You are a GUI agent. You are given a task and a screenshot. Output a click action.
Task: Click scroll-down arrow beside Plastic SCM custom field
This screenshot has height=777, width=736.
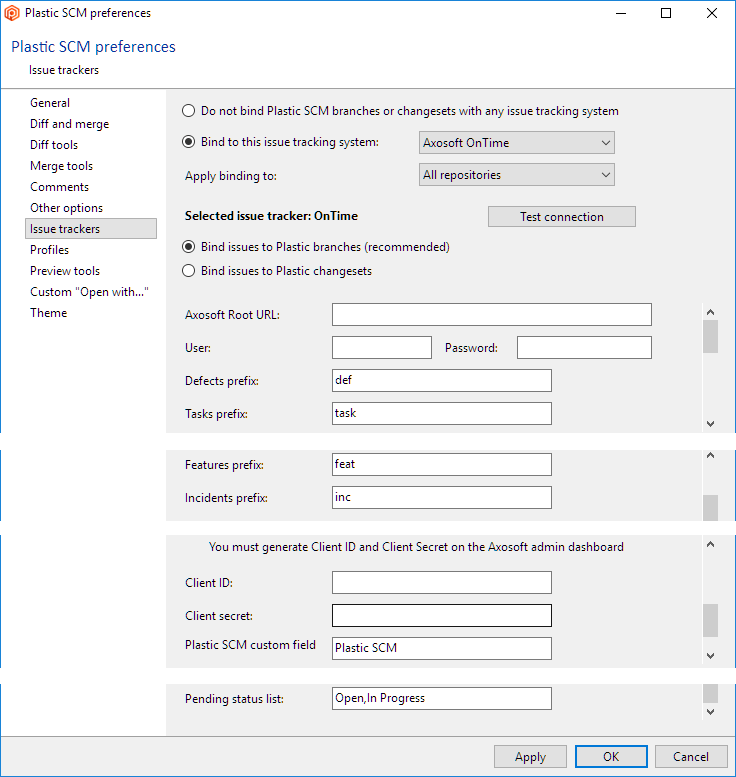pyautogui.click(x=710, y=656)
